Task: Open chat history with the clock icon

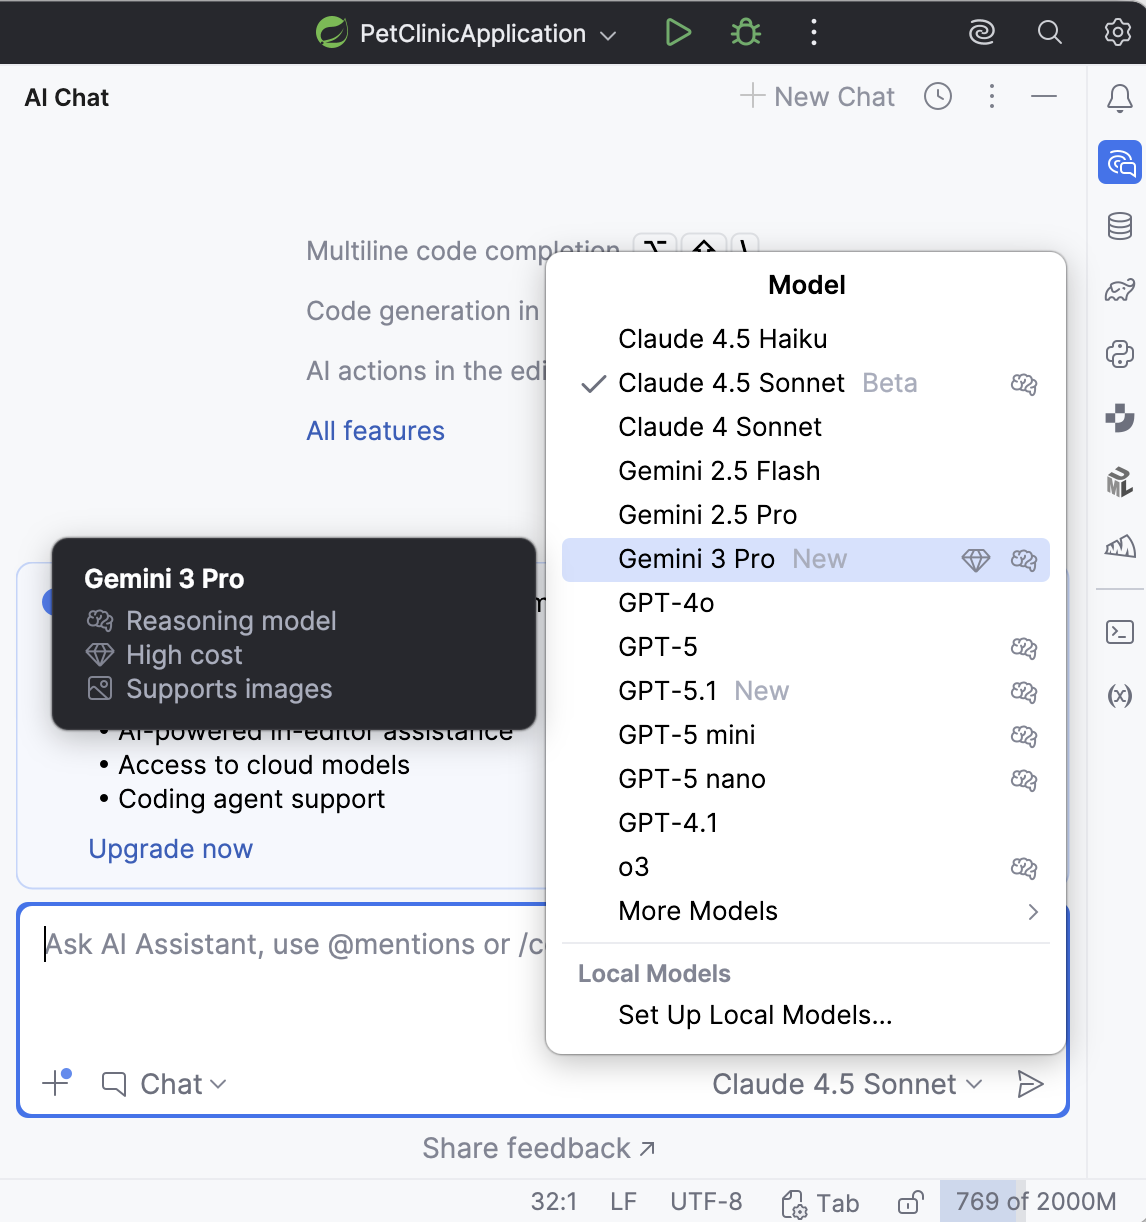Action: pos(937,96)
